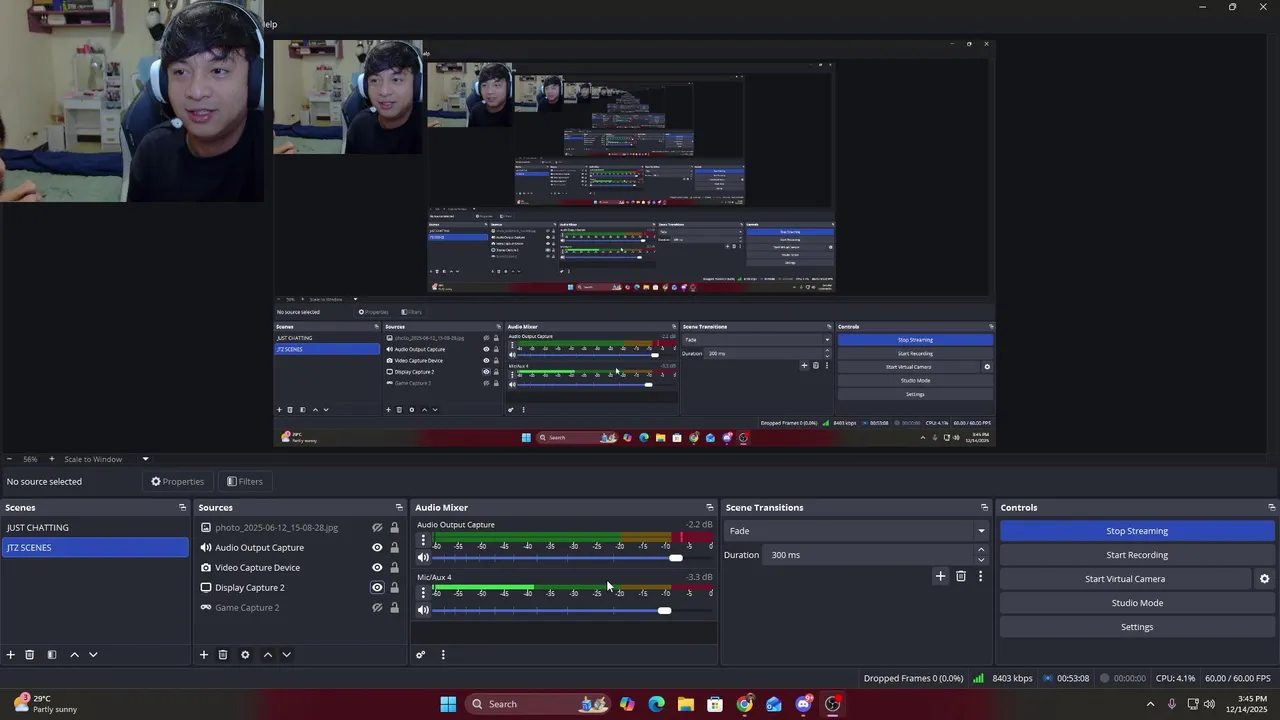Open advanced audio properties gears icon

pos(421,655)
